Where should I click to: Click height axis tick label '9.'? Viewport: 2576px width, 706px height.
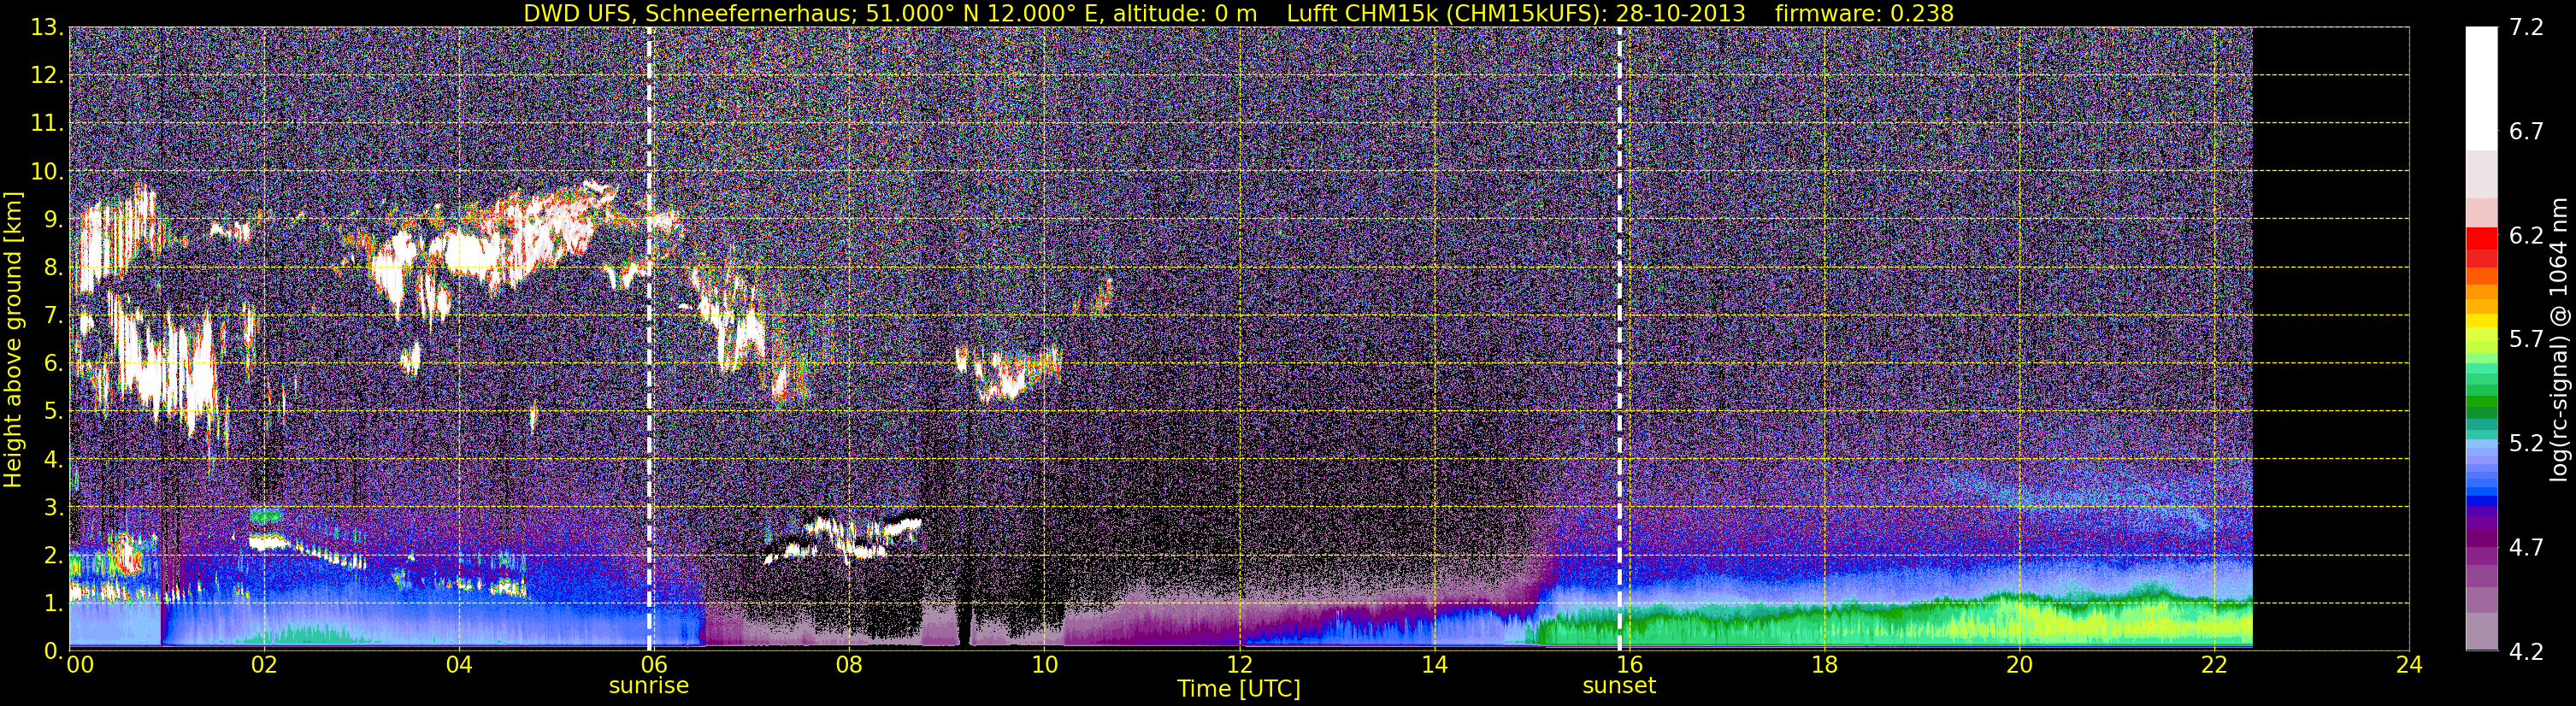[53, 219]
